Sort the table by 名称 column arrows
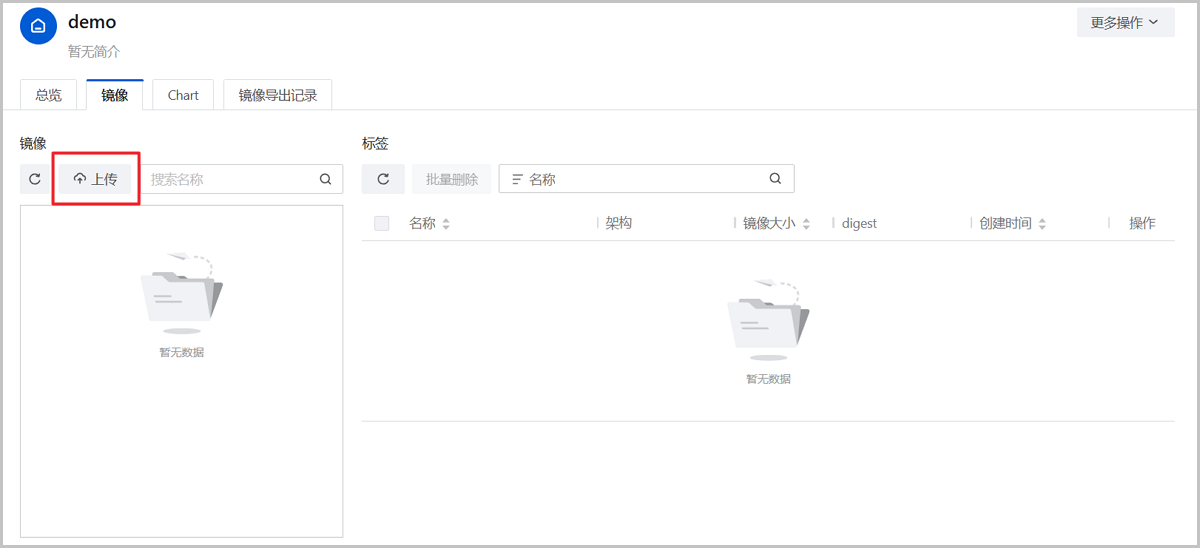Image resolution: width=1200 pixels, height=548 pixels. click(x=446, y=224)
